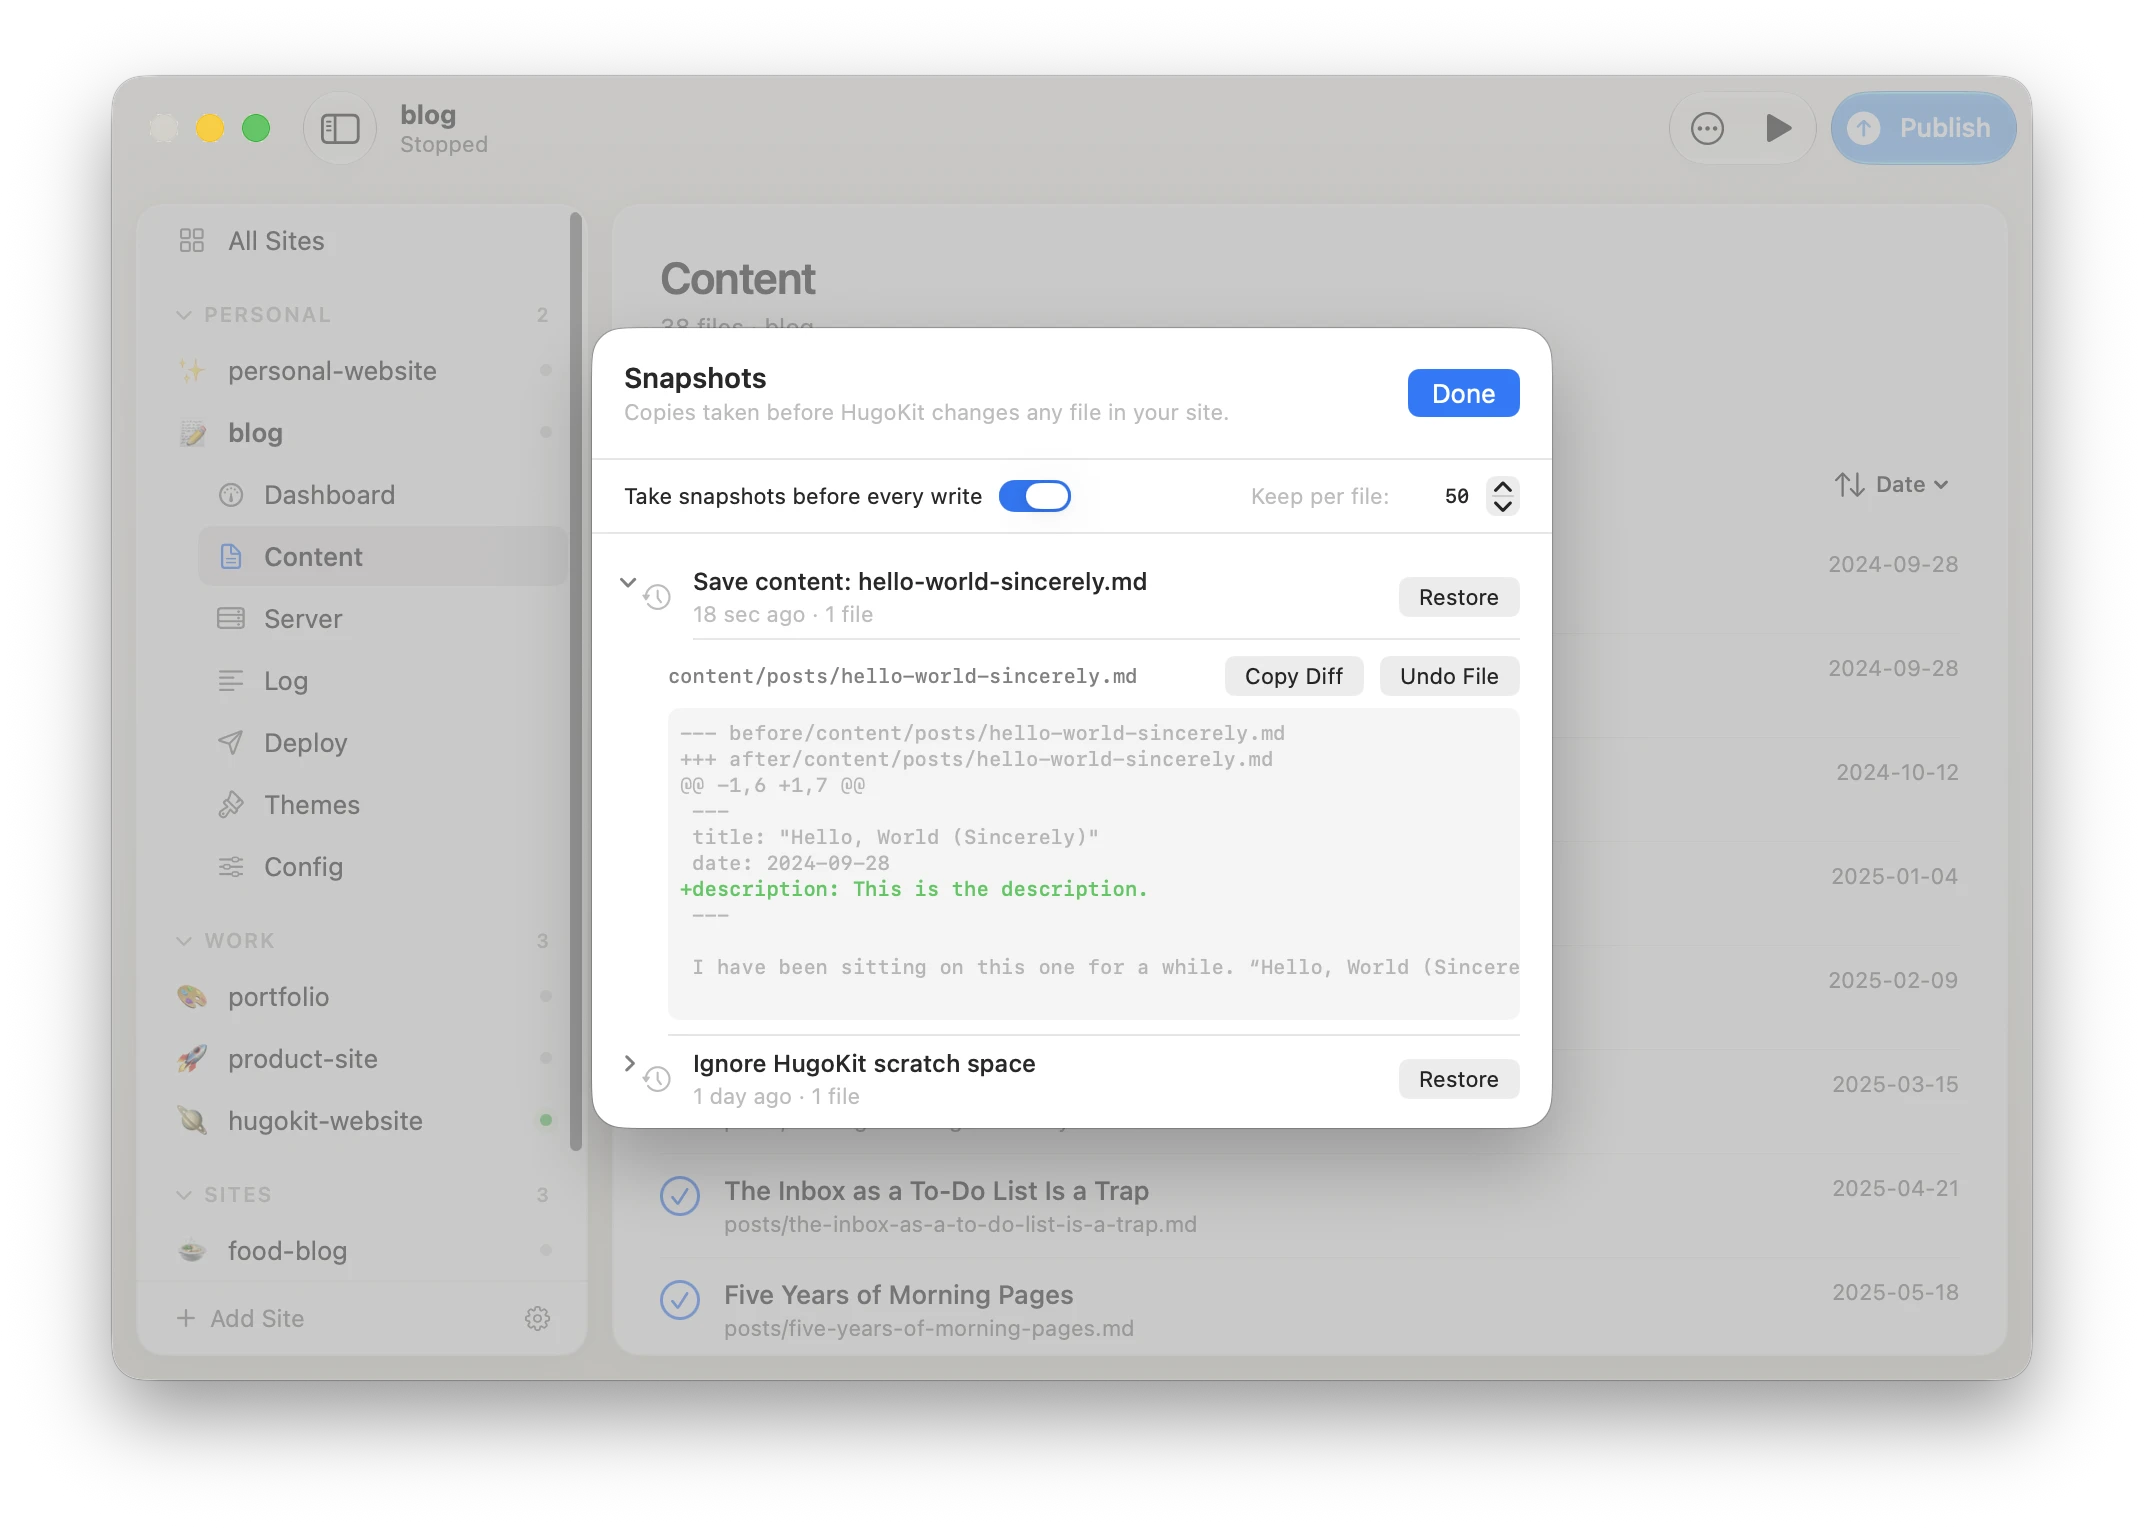Click the product-site rocket icon

click(192, 1059)
